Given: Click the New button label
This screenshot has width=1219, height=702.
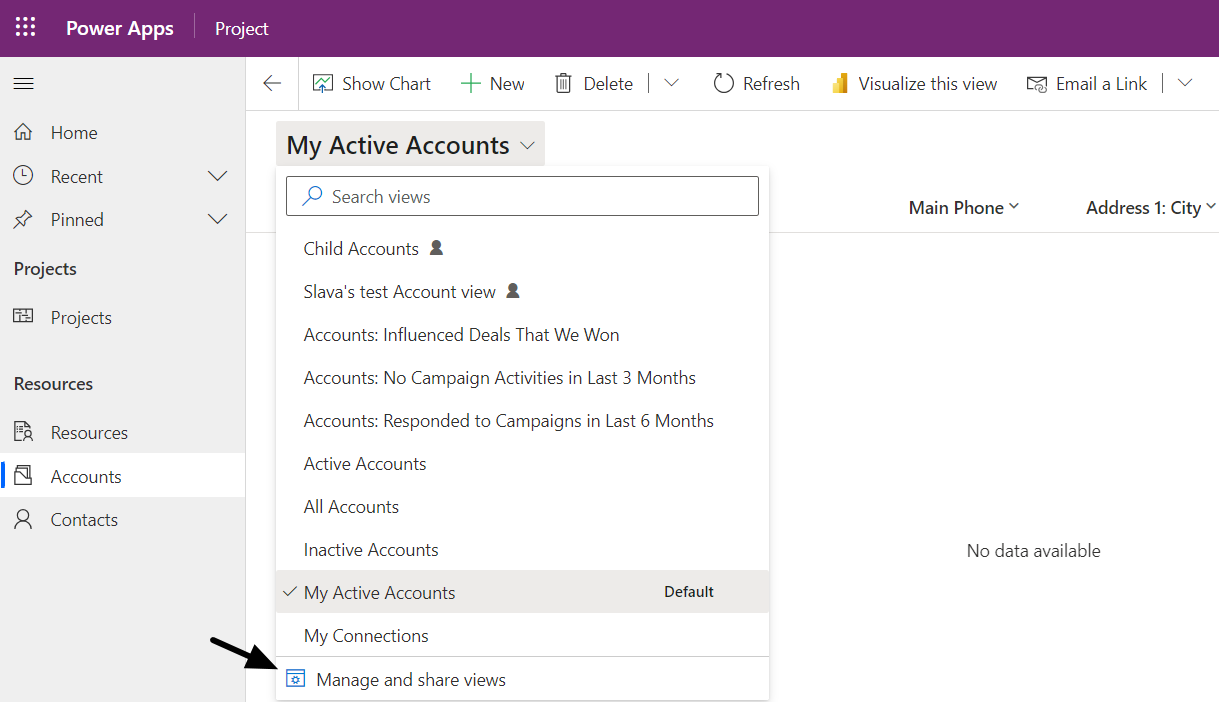Looking at the screenshot, I should (x=507, y=84).
